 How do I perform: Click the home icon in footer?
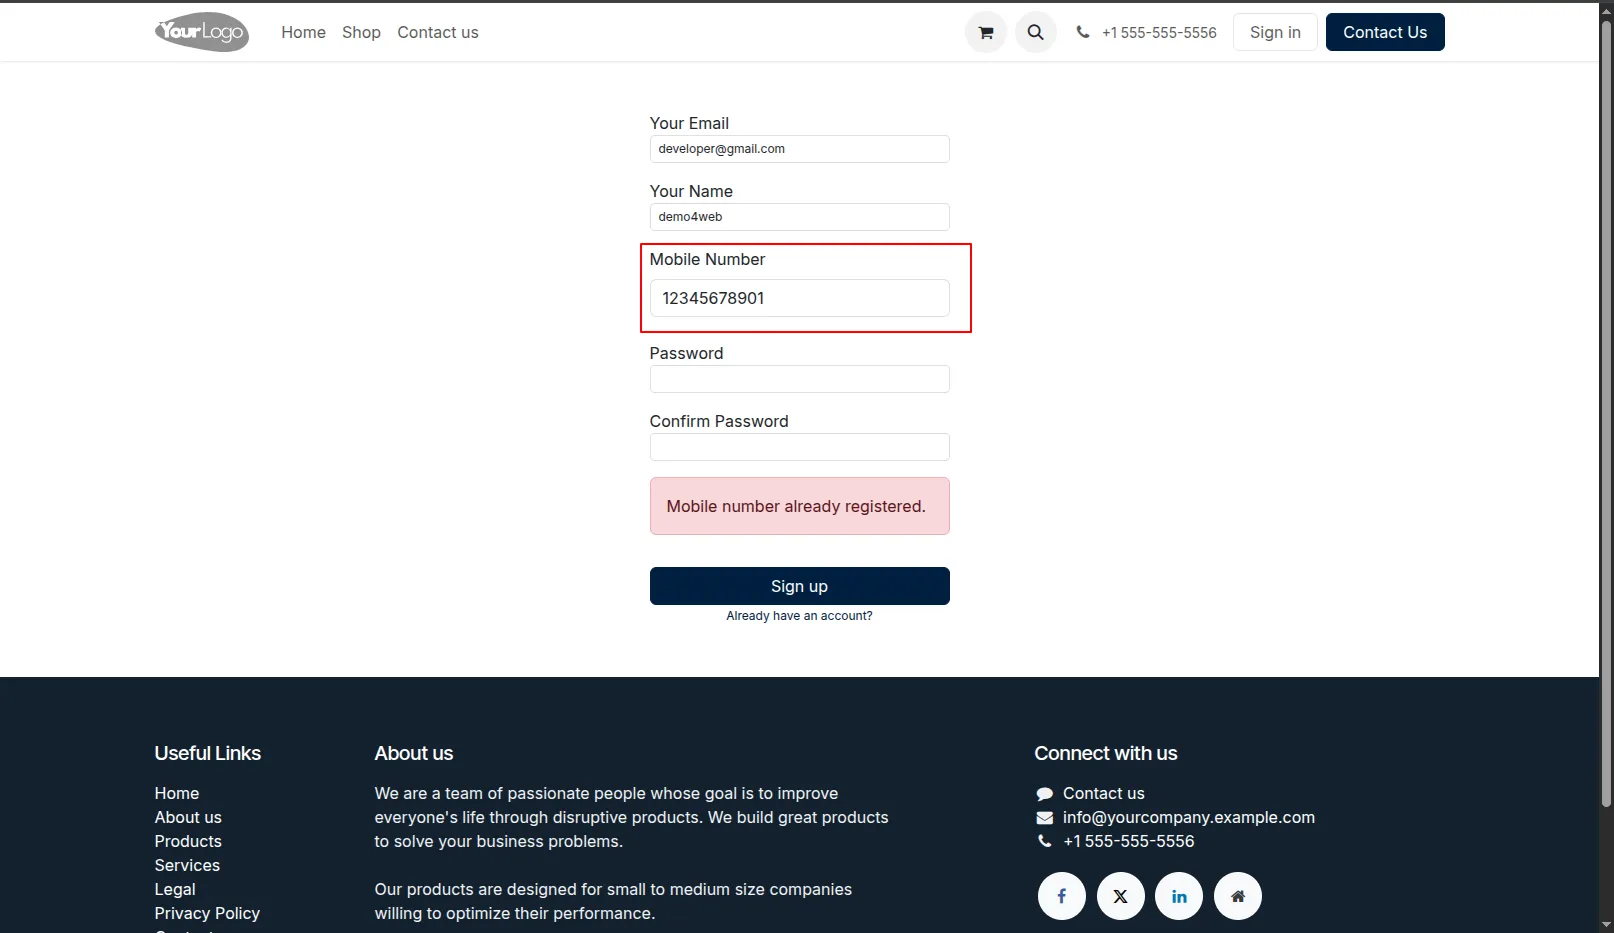(x=1238, y=896)
